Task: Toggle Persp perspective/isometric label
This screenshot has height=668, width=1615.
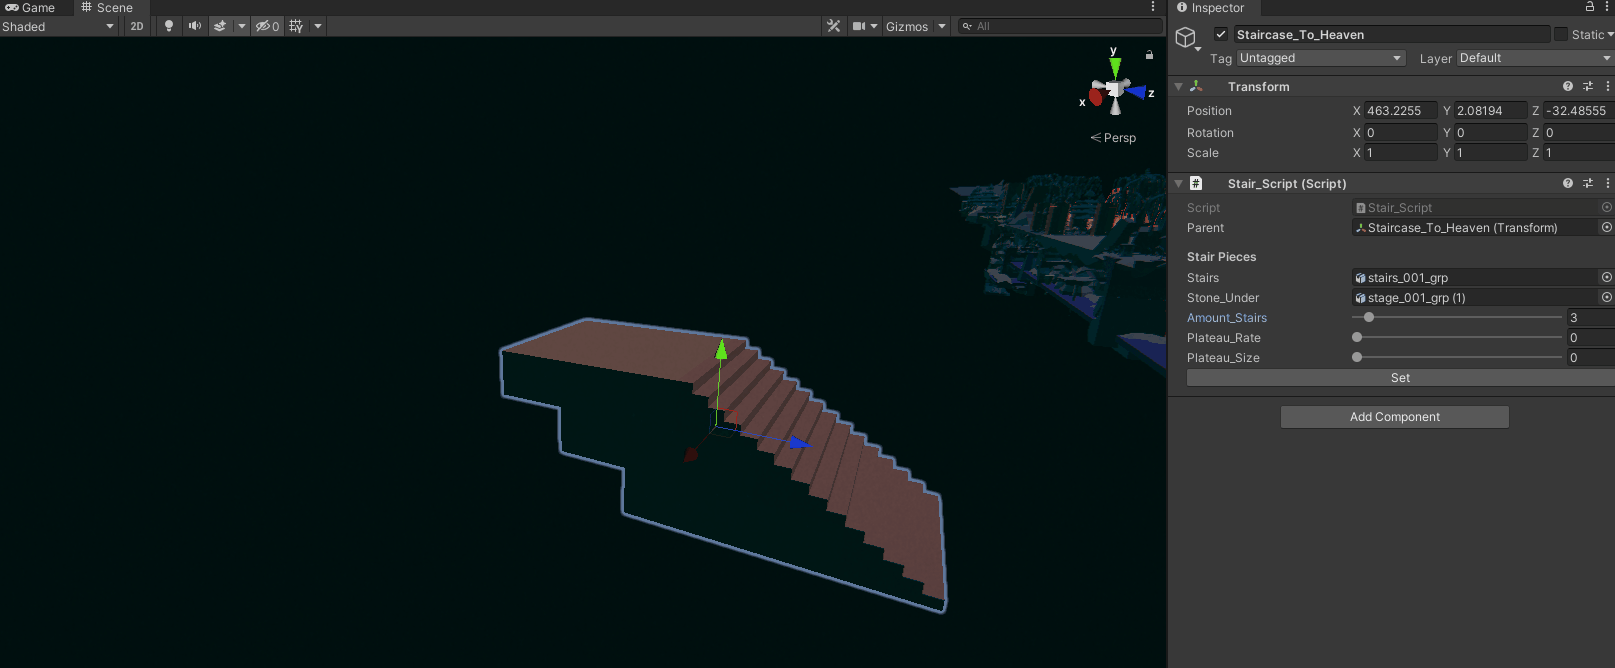Action: 1113,138
